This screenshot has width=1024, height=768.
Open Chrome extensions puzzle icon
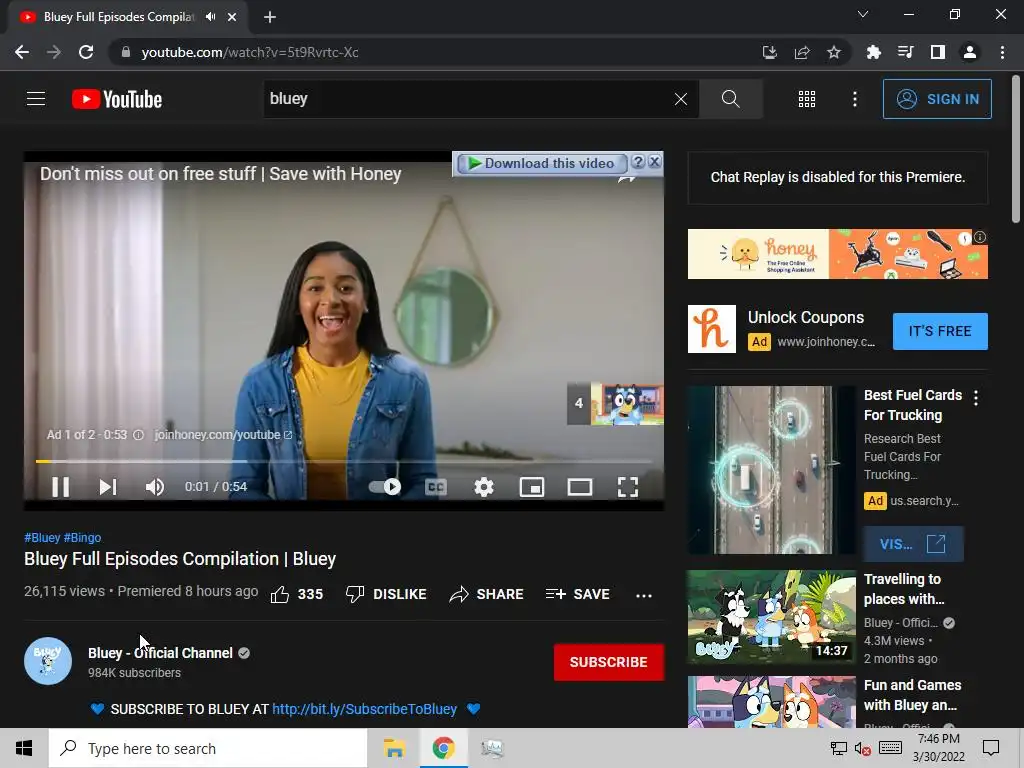pyautogui.click(x=873, y=52)
